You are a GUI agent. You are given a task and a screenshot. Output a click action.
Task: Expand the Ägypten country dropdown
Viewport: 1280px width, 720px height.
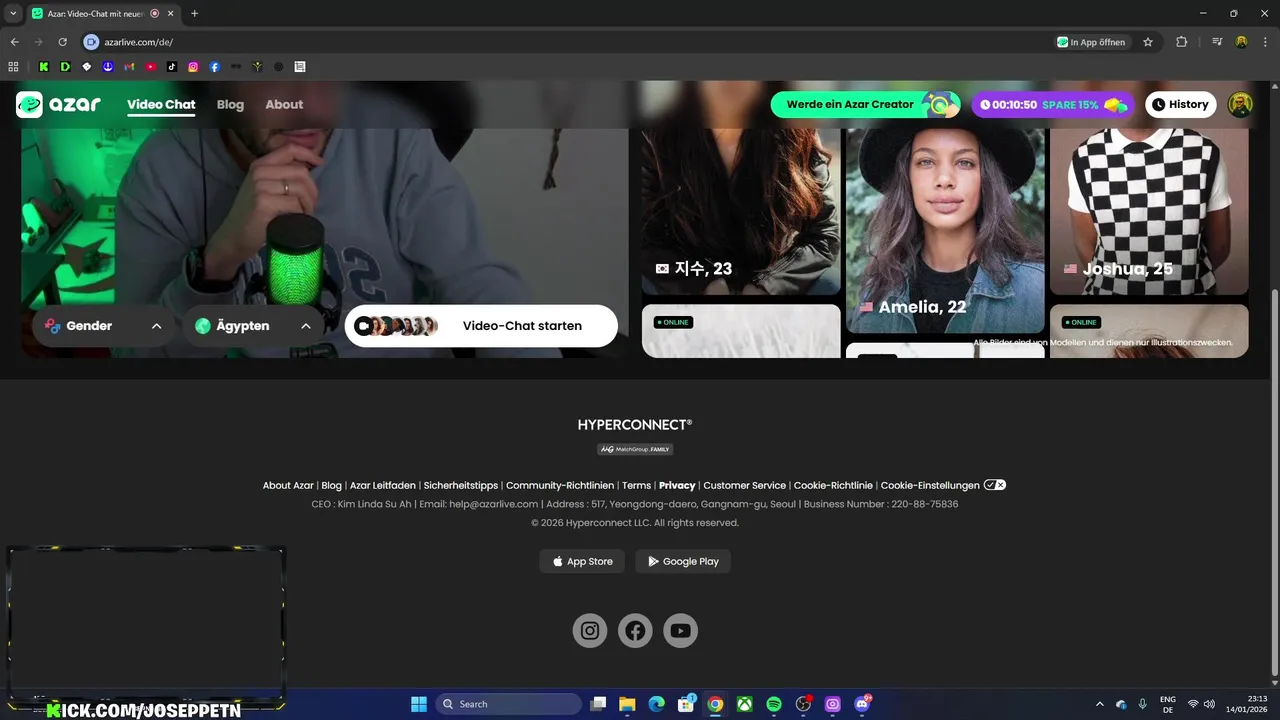(x=254, y=326)
